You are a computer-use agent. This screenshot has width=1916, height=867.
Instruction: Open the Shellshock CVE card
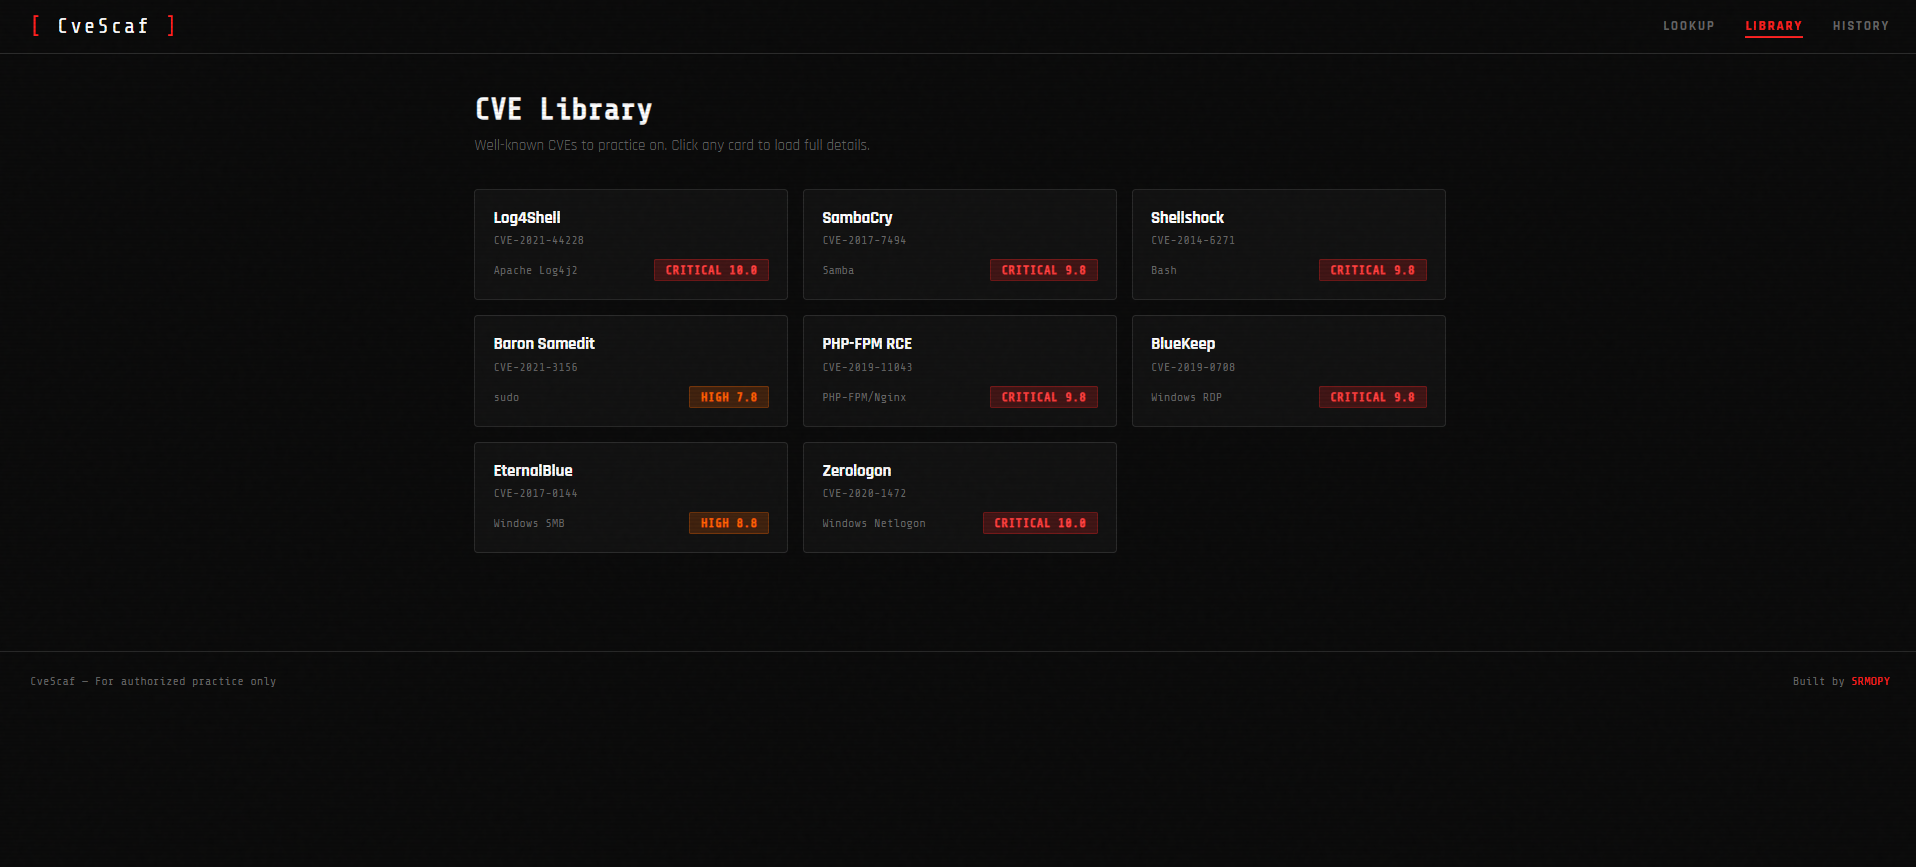click(x=1288, y=244)
